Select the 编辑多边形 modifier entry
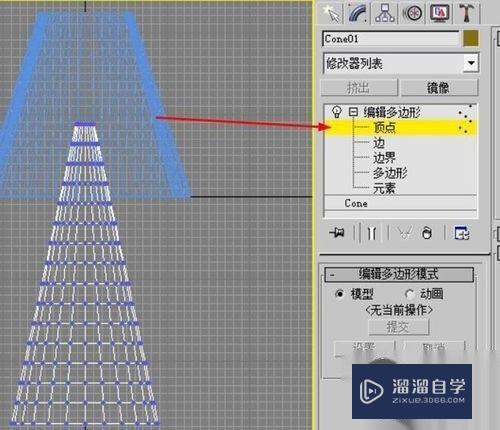This screenshot has width=500, height=430. point(392,112)
